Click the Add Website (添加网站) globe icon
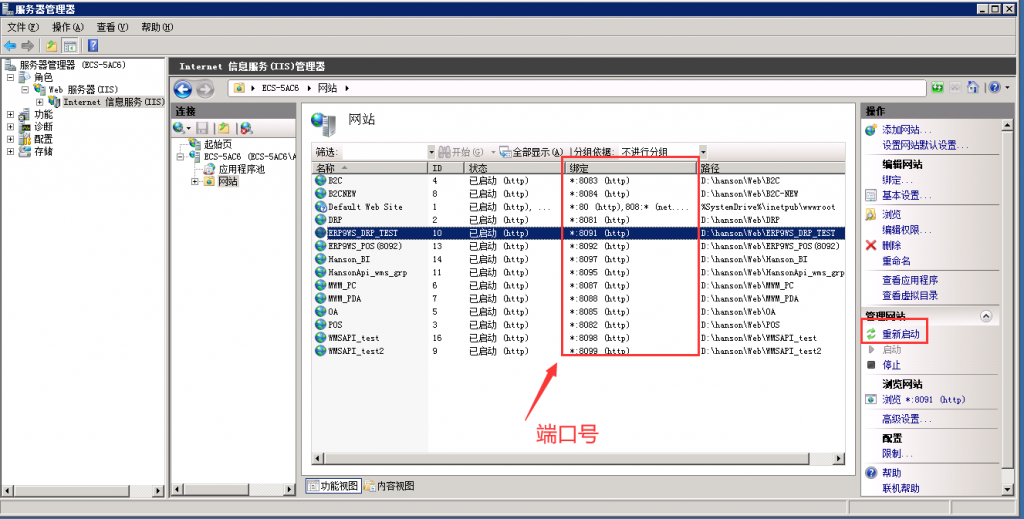Viewport: 1024px width, 519px height. pyautogui.click(x=871, y=130)
